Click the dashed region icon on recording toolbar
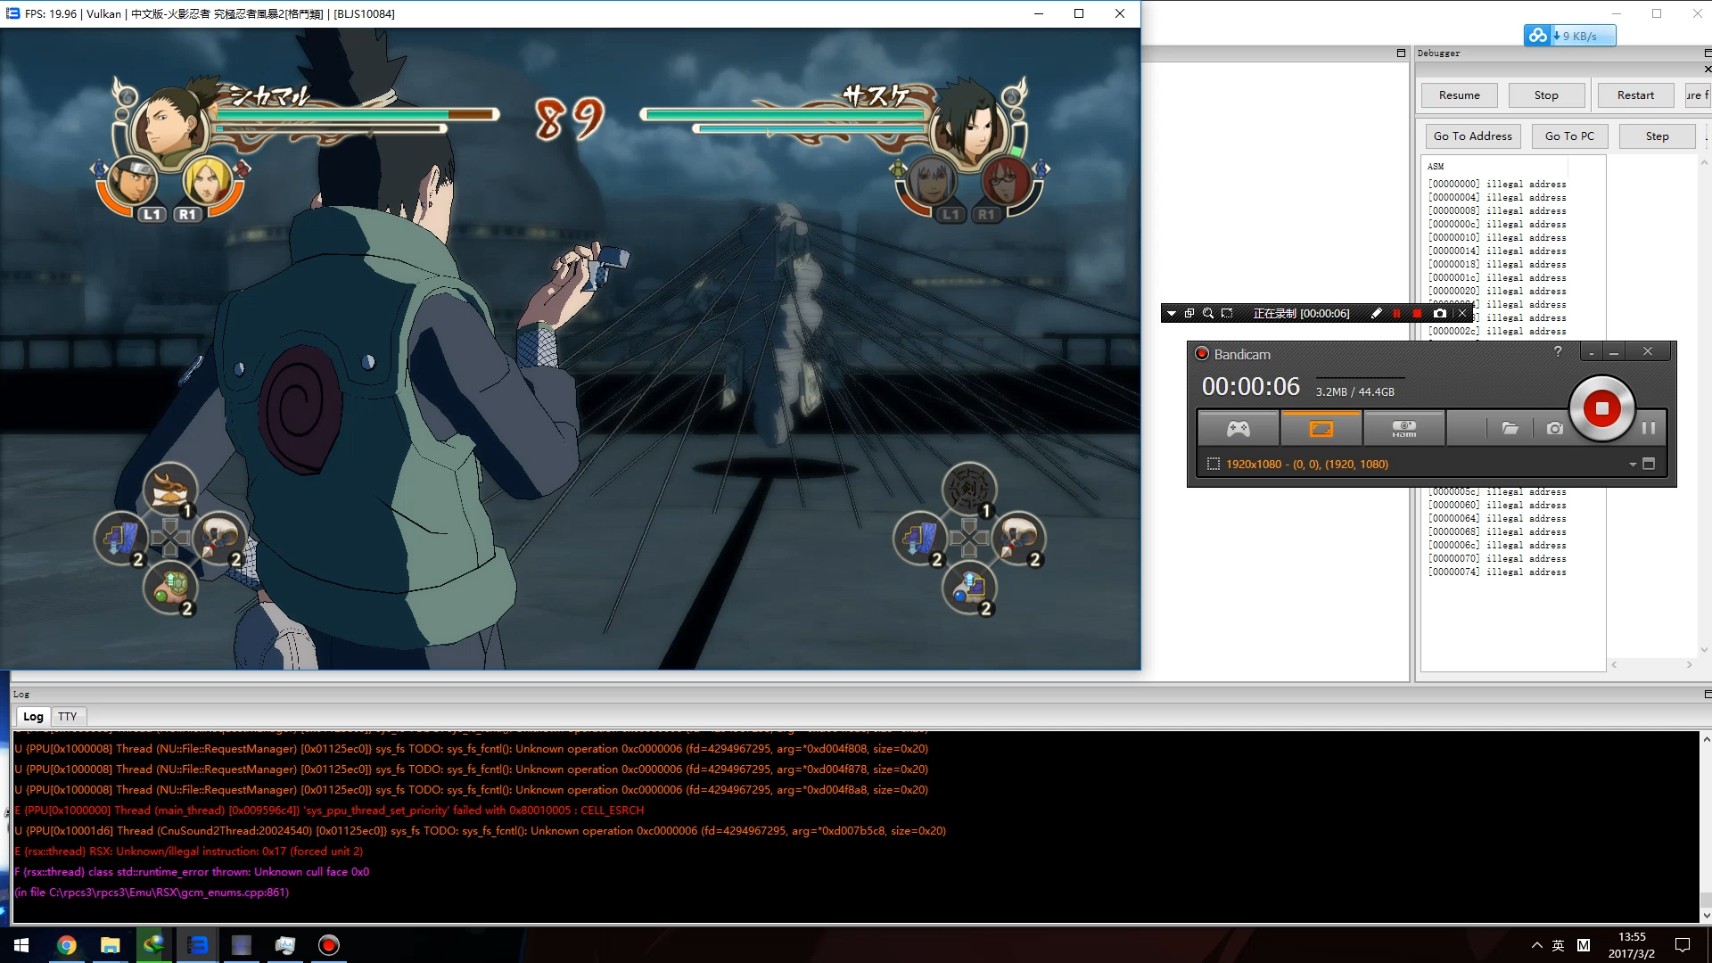This screenshot has width=1712, height=963. pos(1227,313)
